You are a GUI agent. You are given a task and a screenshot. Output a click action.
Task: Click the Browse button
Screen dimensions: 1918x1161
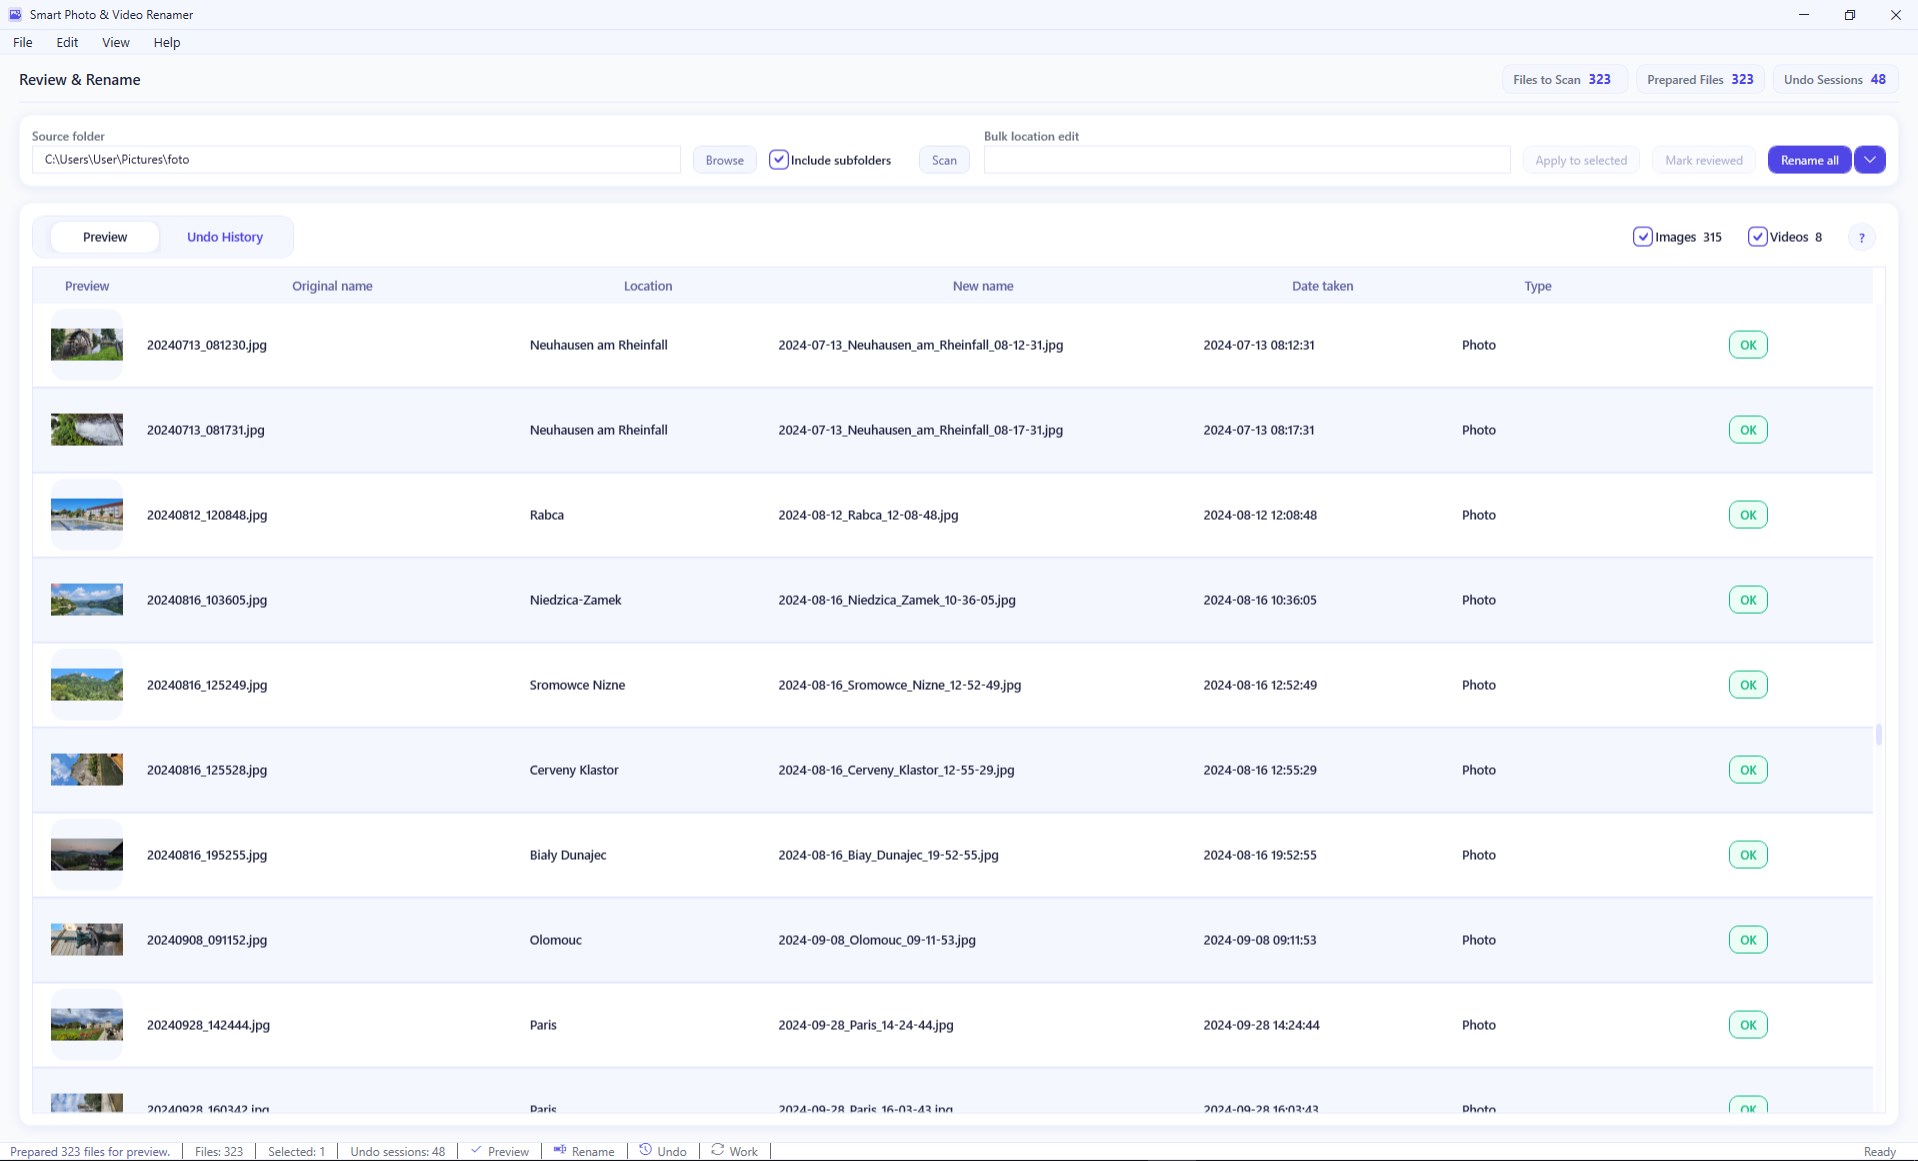coord(725,160)
